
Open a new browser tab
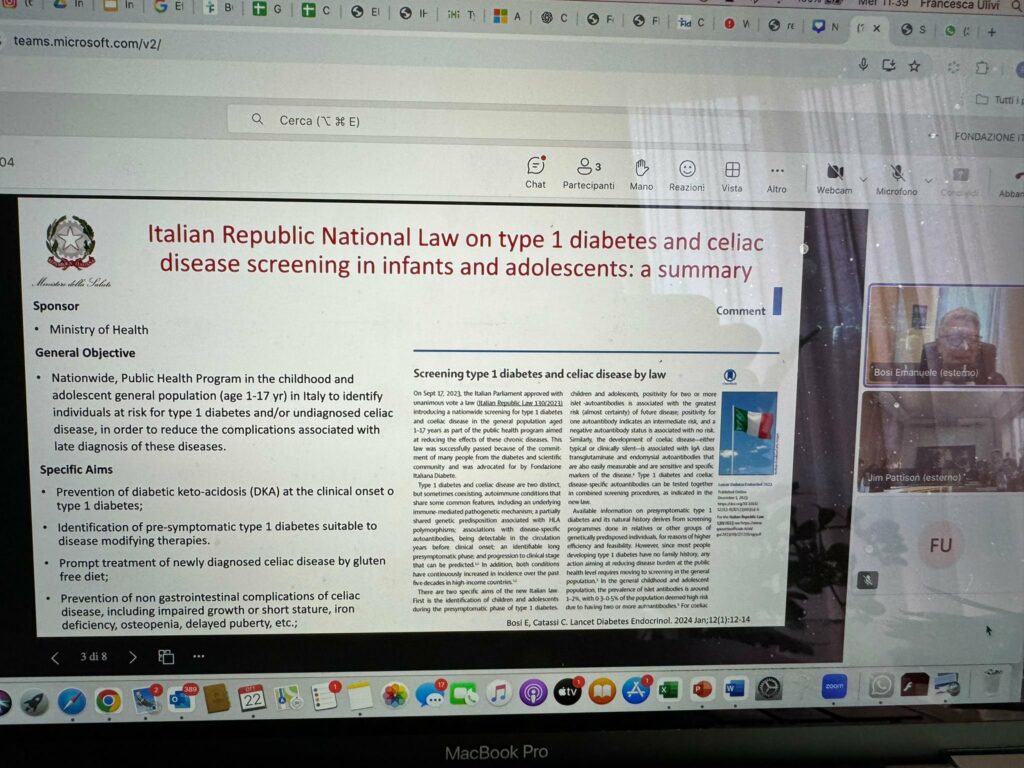pyautogui.click(x=992, y=31)
